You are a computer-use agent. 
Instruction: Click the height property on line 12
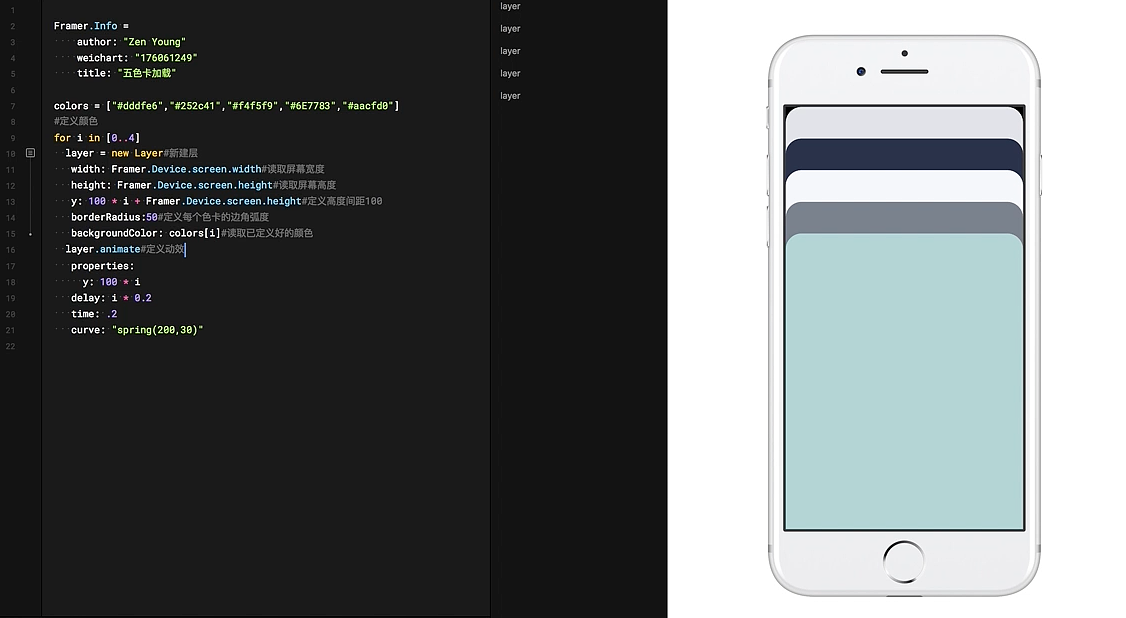click(91, 185)
